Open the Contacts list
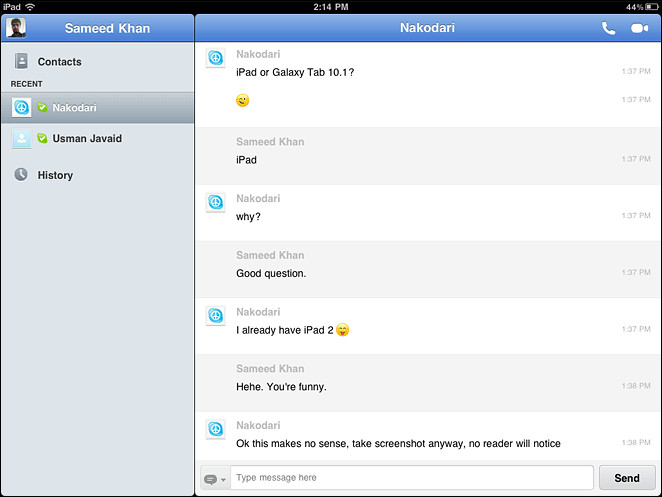The image size is (662, 497). (98, 62)
